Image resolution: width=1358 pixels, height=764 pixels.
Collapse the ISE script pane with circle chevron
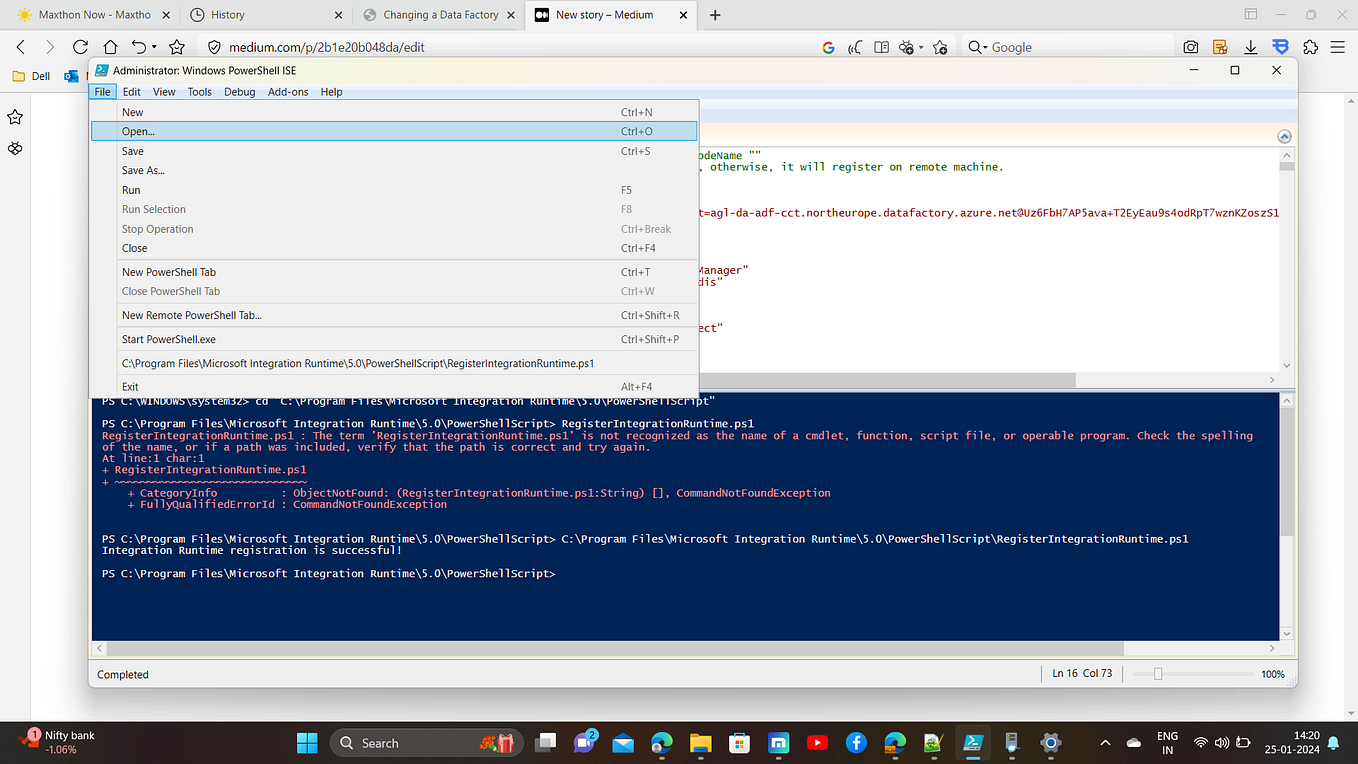(x=1284, y=135)
